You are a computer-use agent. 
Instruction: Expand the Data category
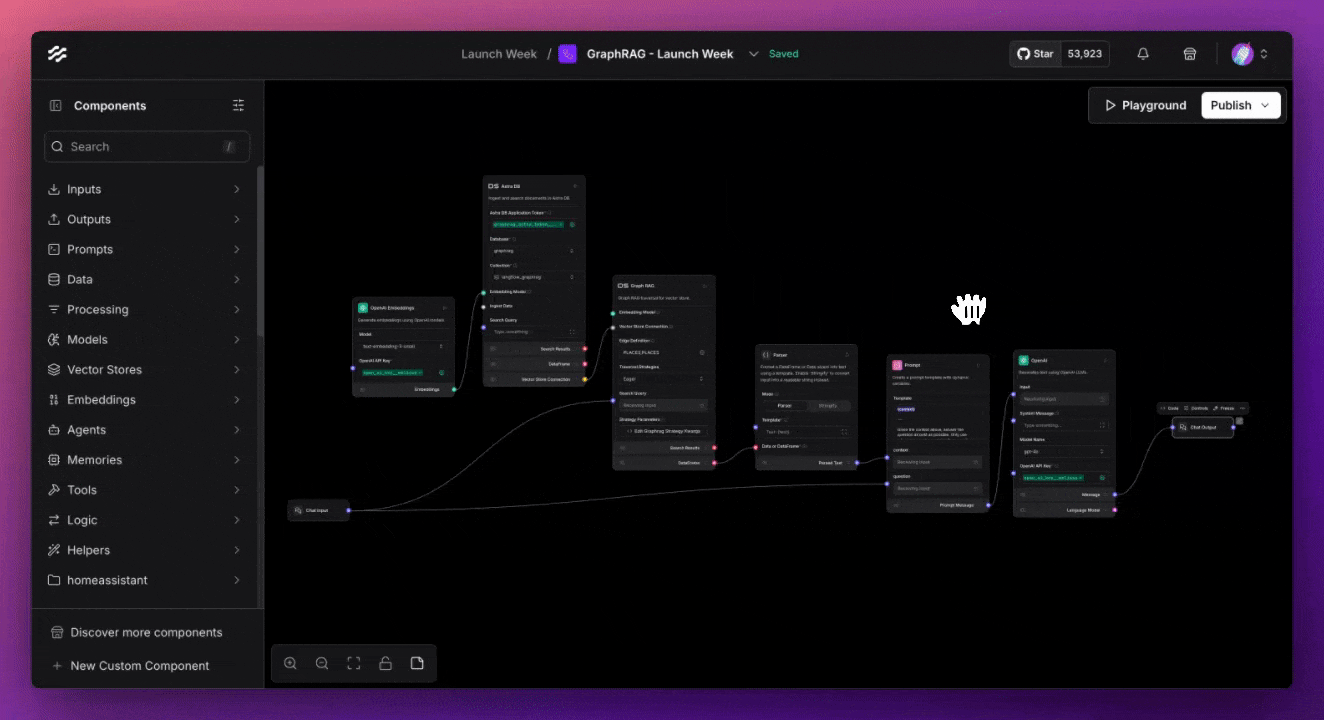tap(147, 279)
